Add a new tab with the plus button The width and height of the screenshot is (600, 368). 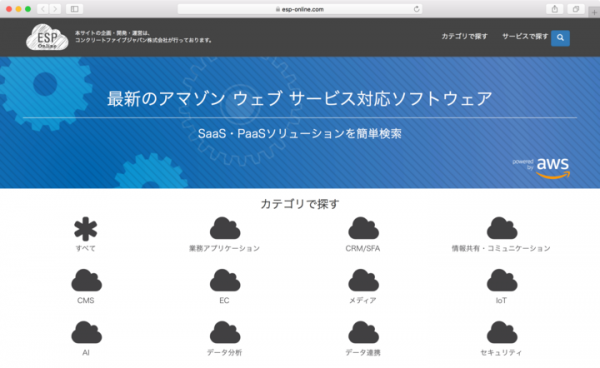(594, 12)
